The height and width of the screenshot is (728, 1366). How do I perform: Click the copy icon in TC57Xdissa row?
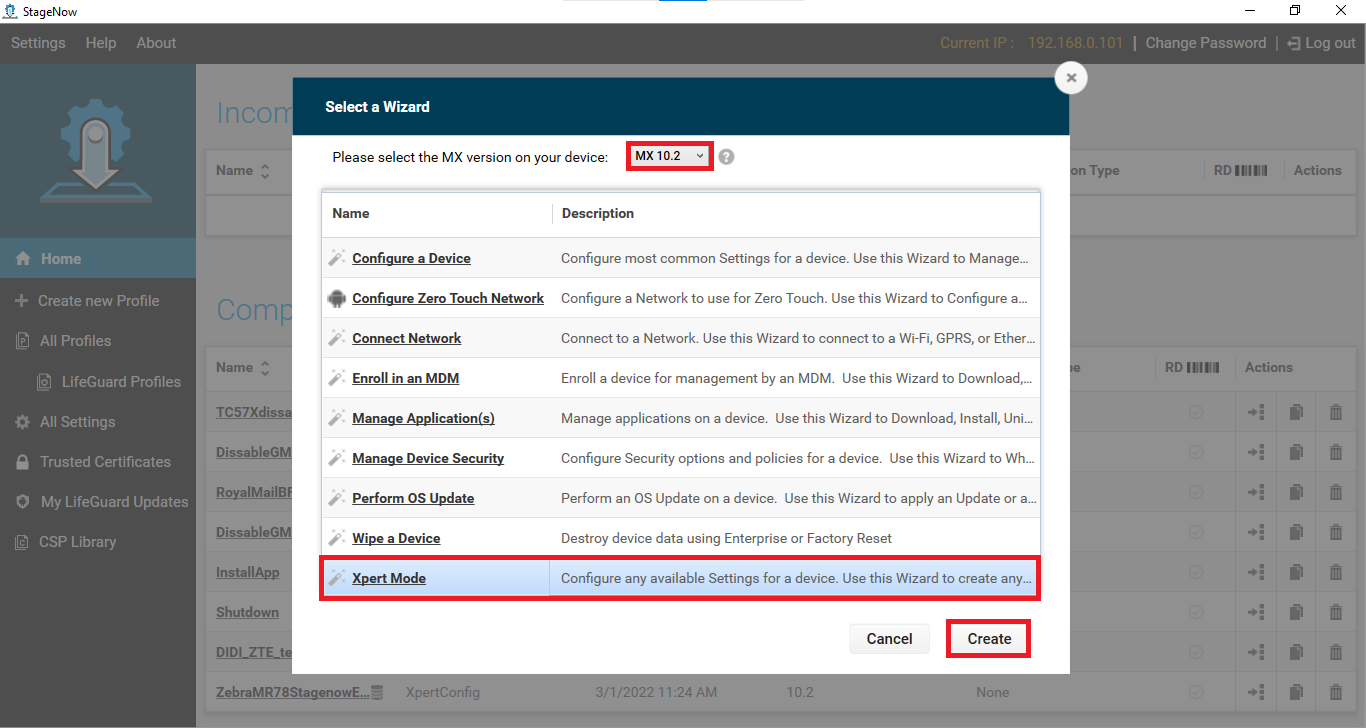1296,412
